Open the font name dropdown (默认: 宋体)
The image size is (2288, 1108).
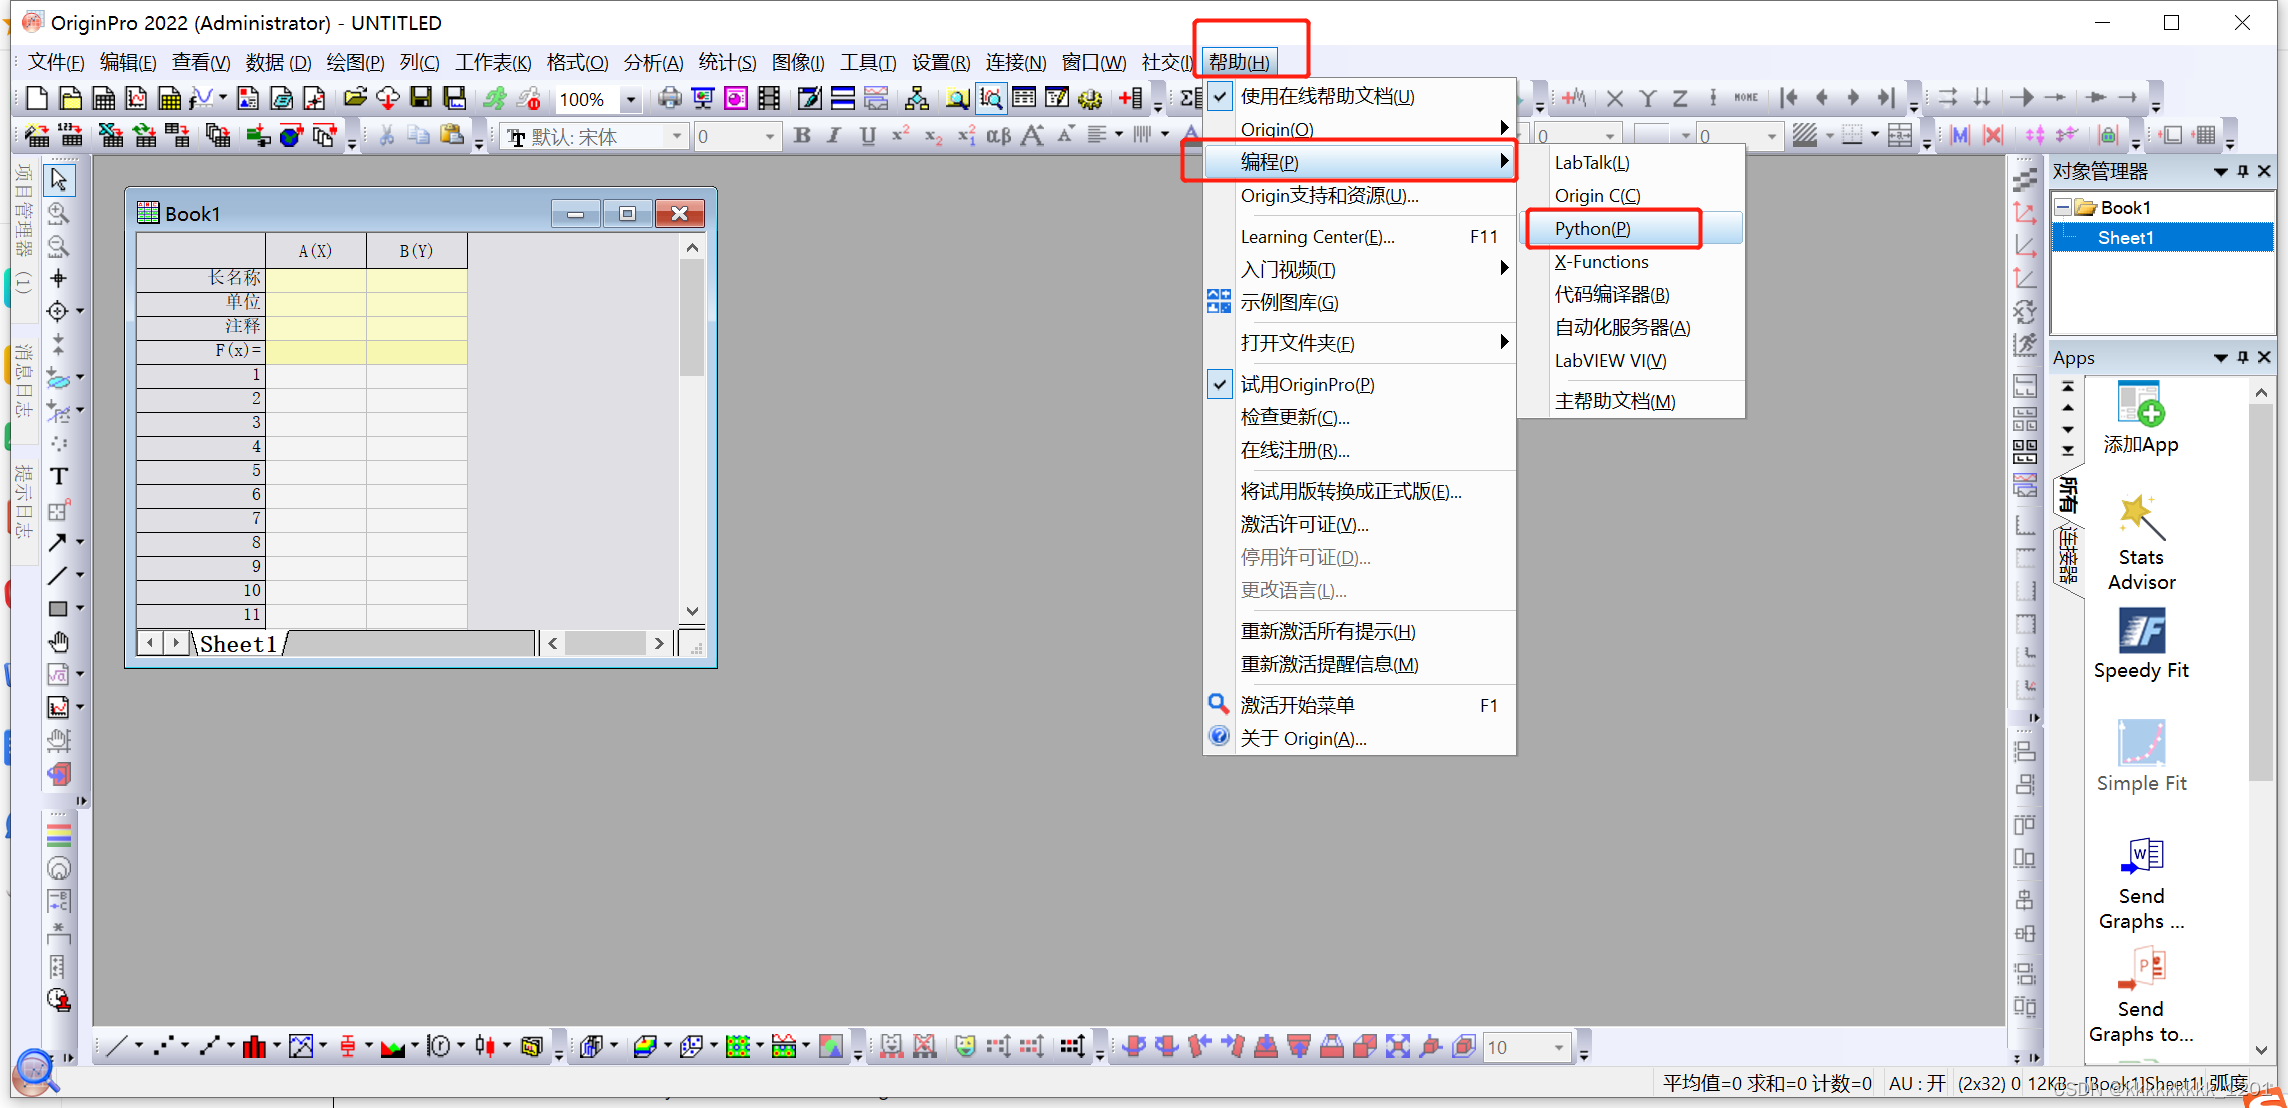[x=677, y=136]
